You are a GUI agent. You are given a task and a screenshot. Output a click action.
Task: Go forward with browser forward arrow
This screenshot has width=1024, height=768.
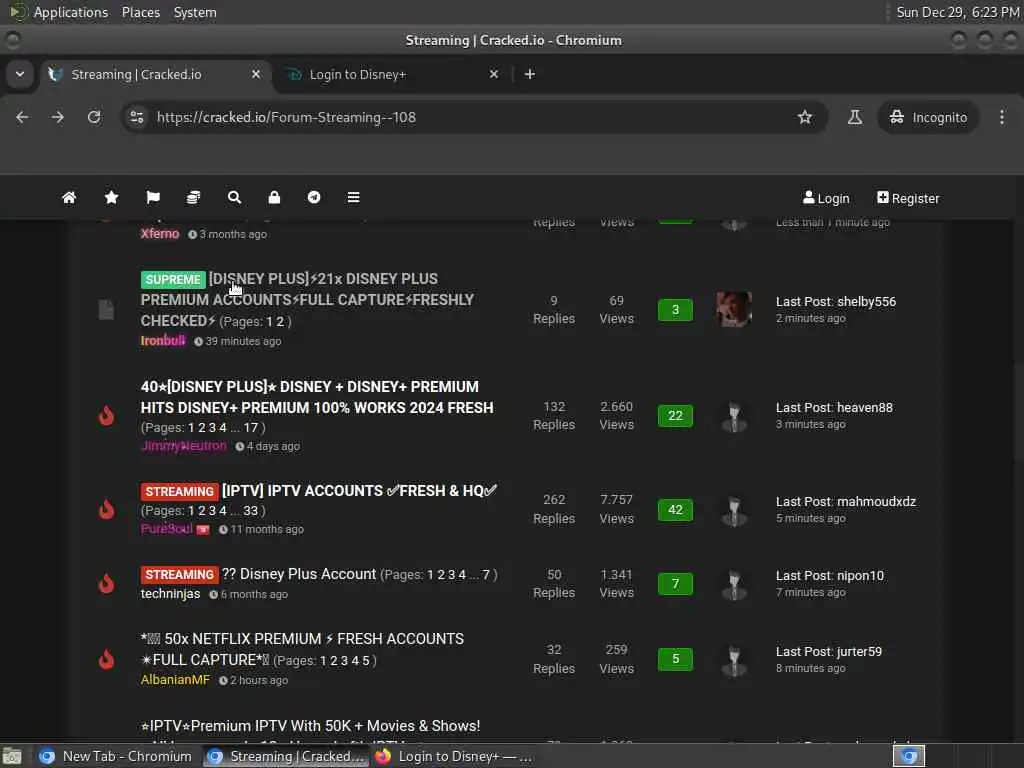point(58,117)
